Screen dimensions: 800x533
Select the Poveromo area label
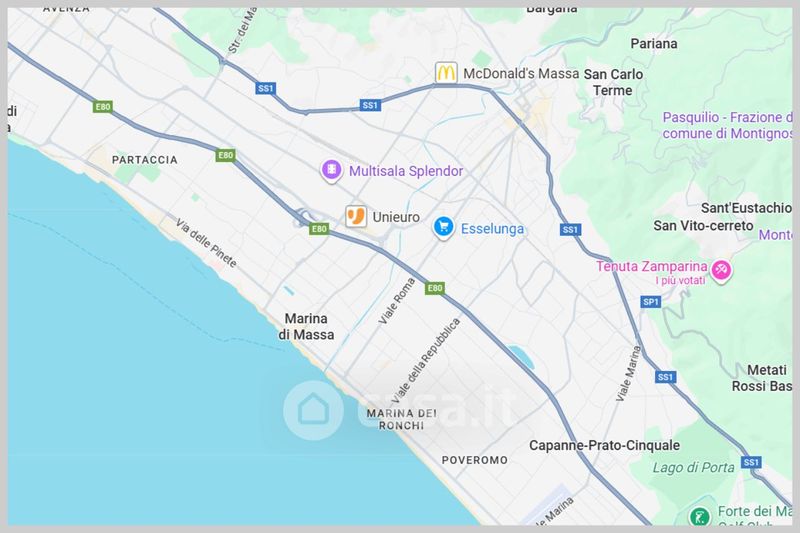[474, 460]
